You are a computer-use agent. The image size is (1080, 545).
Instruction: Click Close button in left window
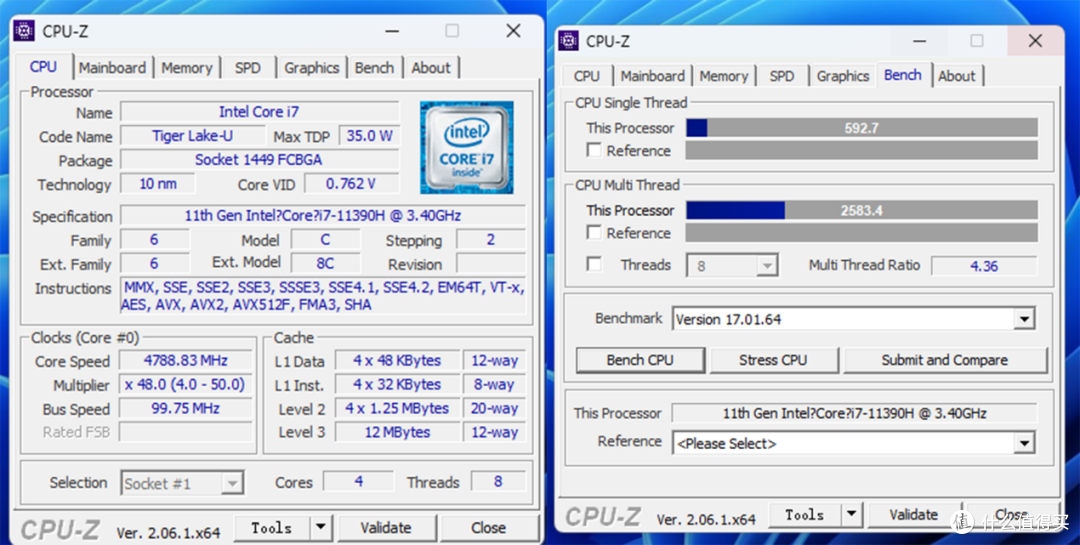tap(489, 528)
